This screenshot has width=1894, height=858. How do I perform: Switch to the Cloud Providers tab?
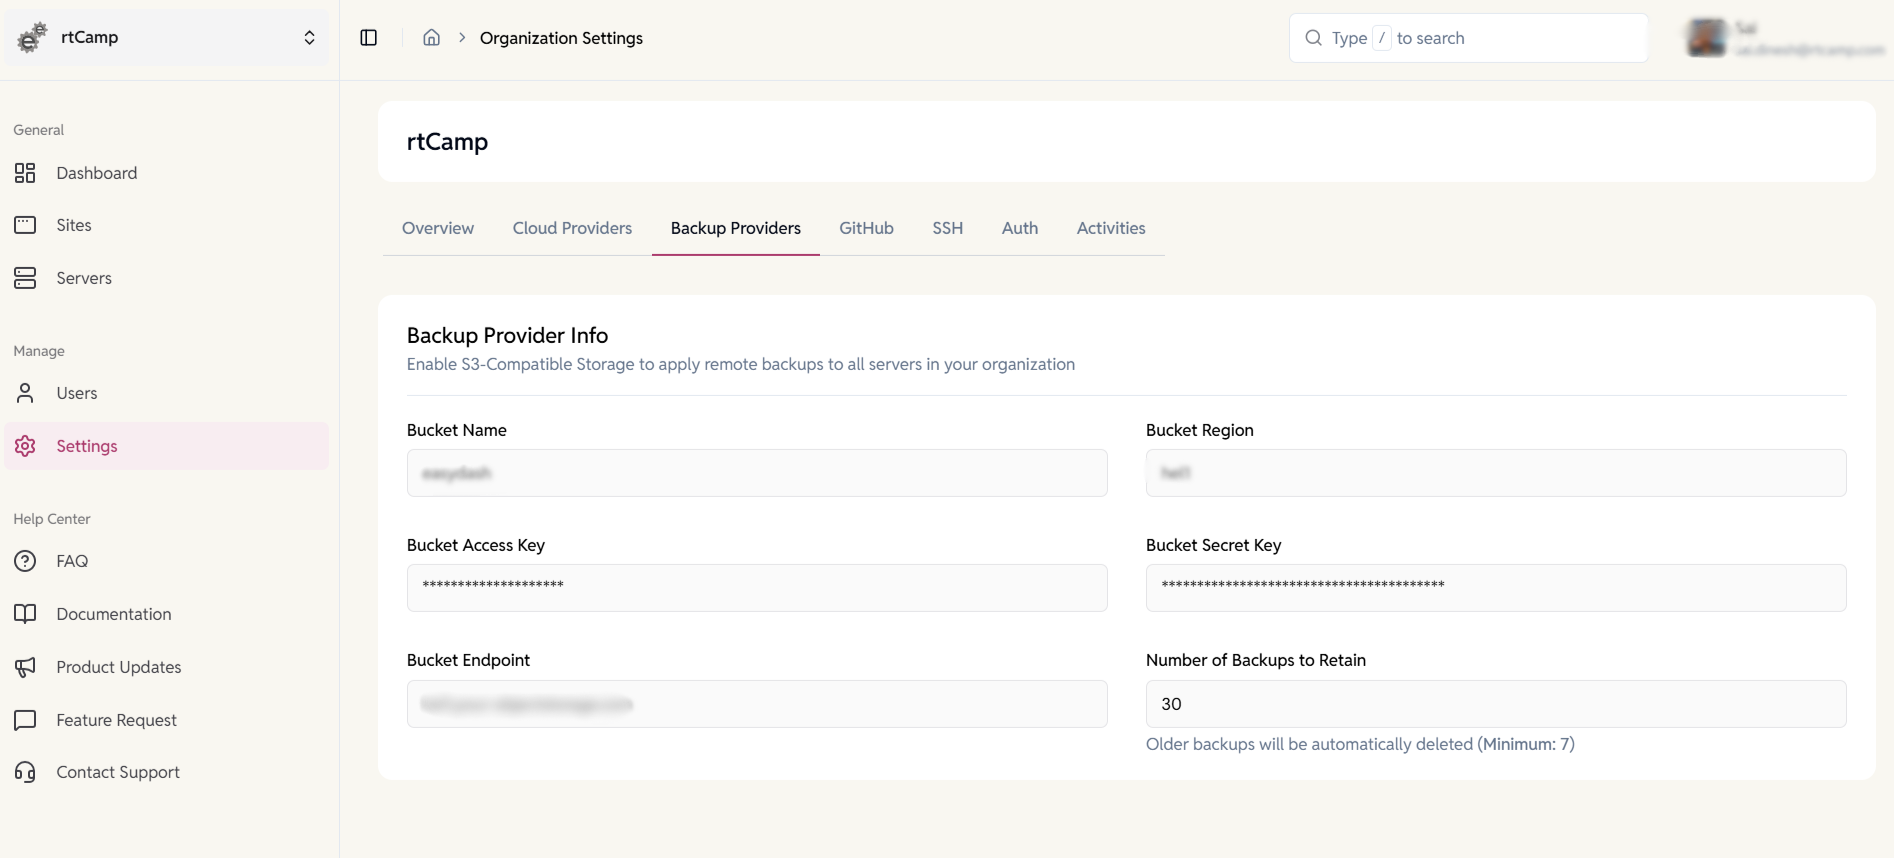pyautogui.click(x=572, y=228)
